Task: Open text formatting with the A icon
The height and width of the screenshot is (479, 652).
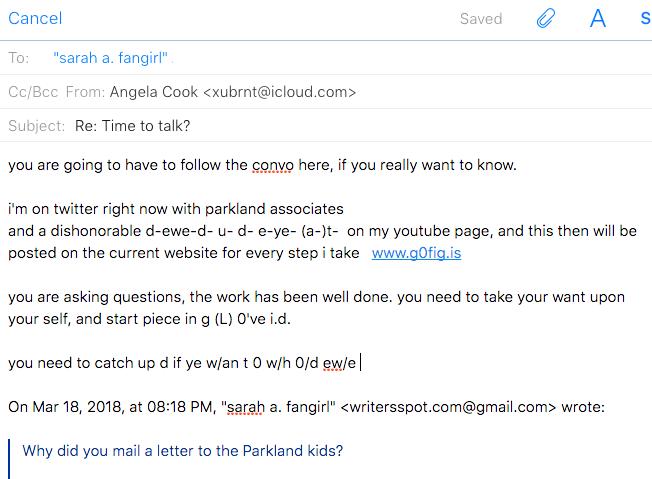Action: pyautogui.click(x=598, y=18)
